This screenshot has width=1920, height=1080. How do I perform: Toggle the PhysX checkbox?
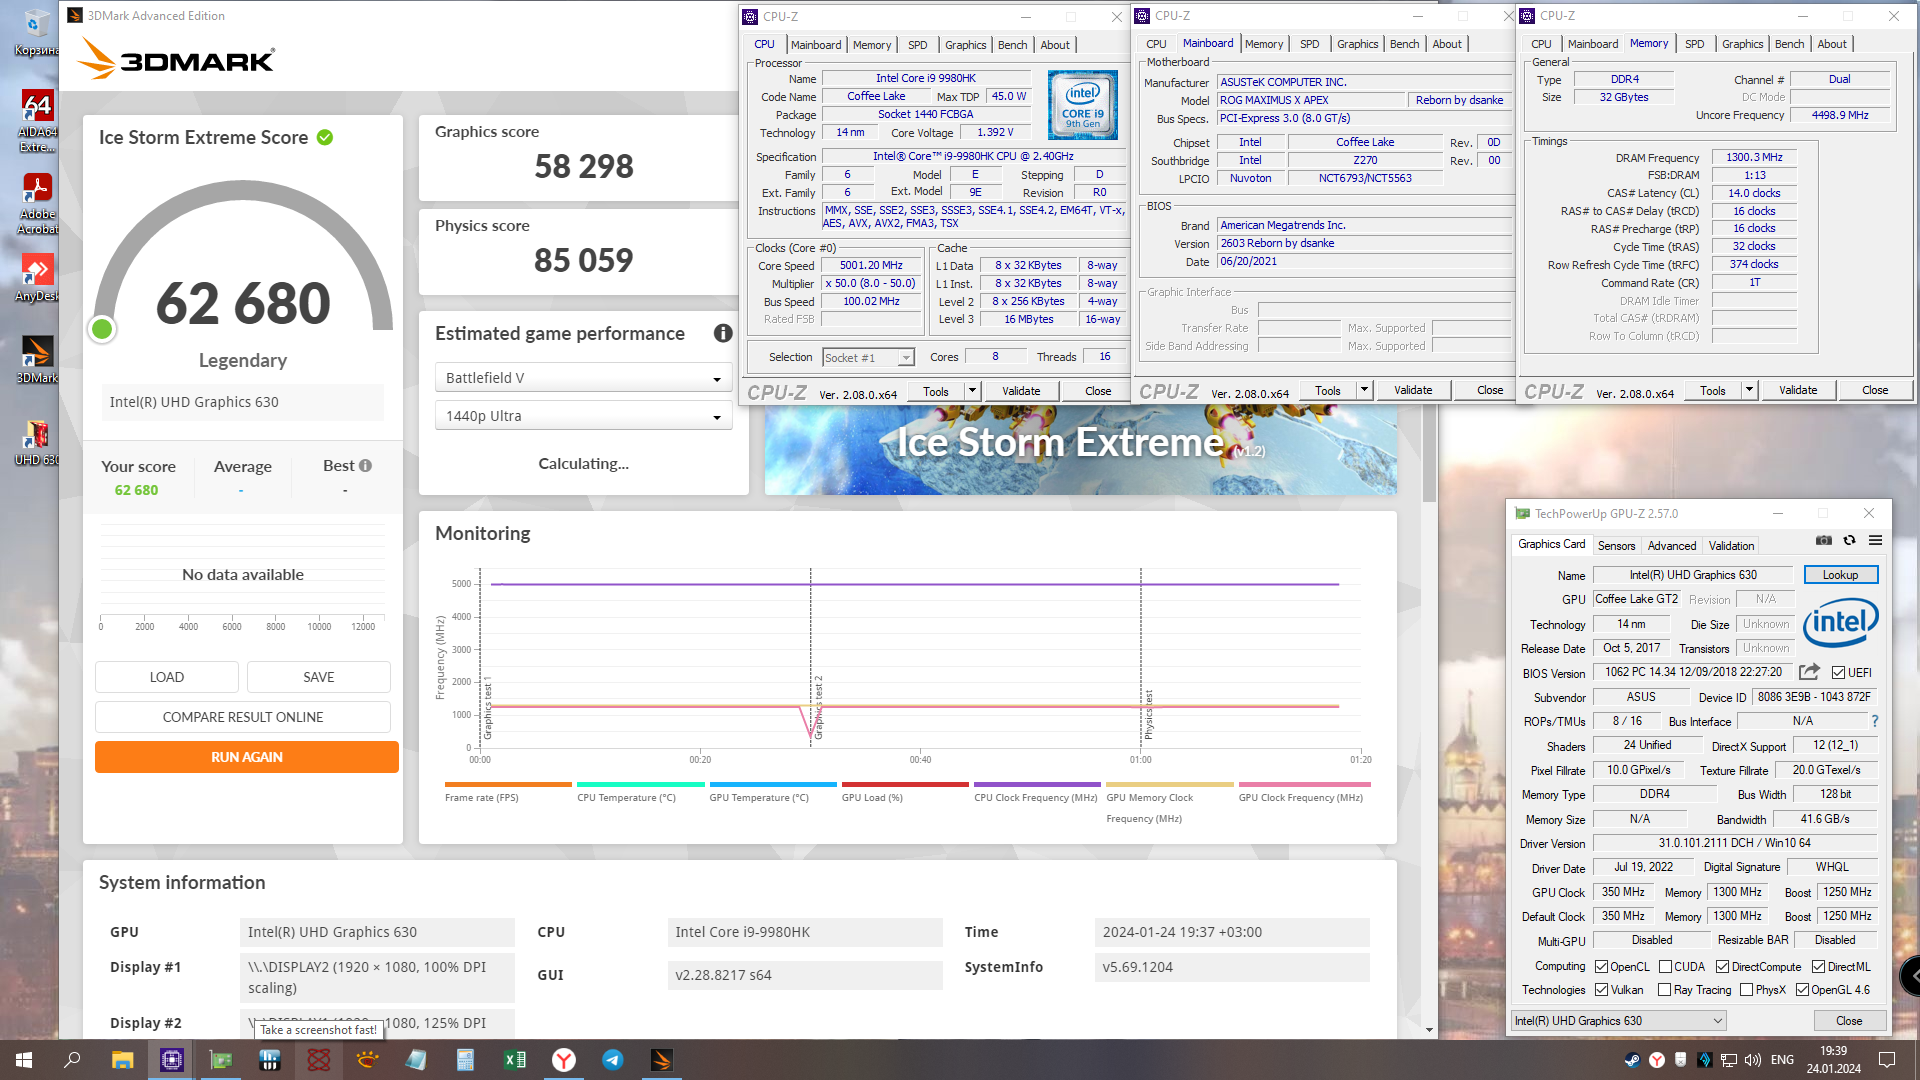coord(1746,990)
